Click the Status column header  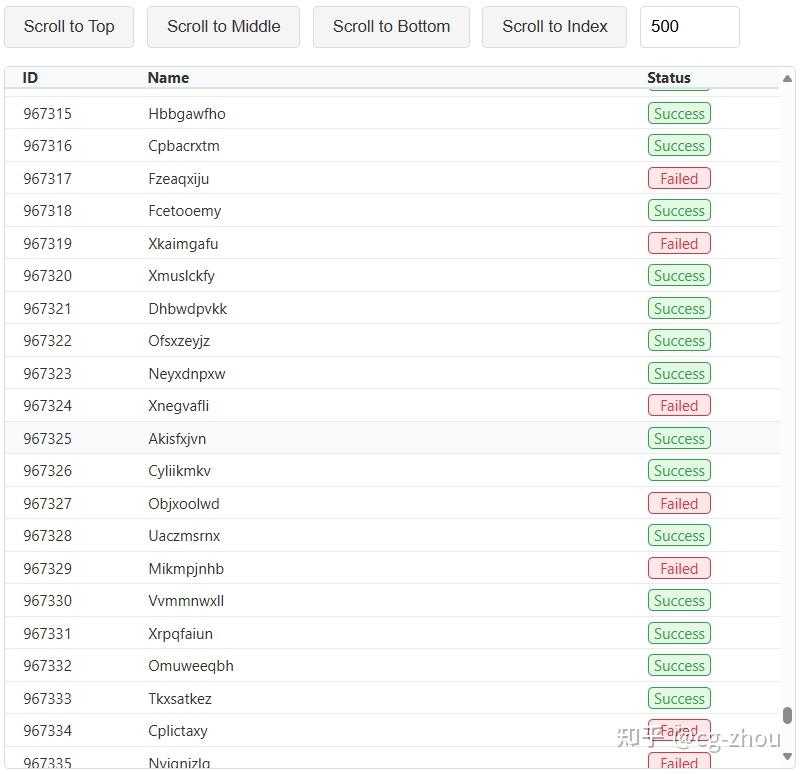coord(668,78)
